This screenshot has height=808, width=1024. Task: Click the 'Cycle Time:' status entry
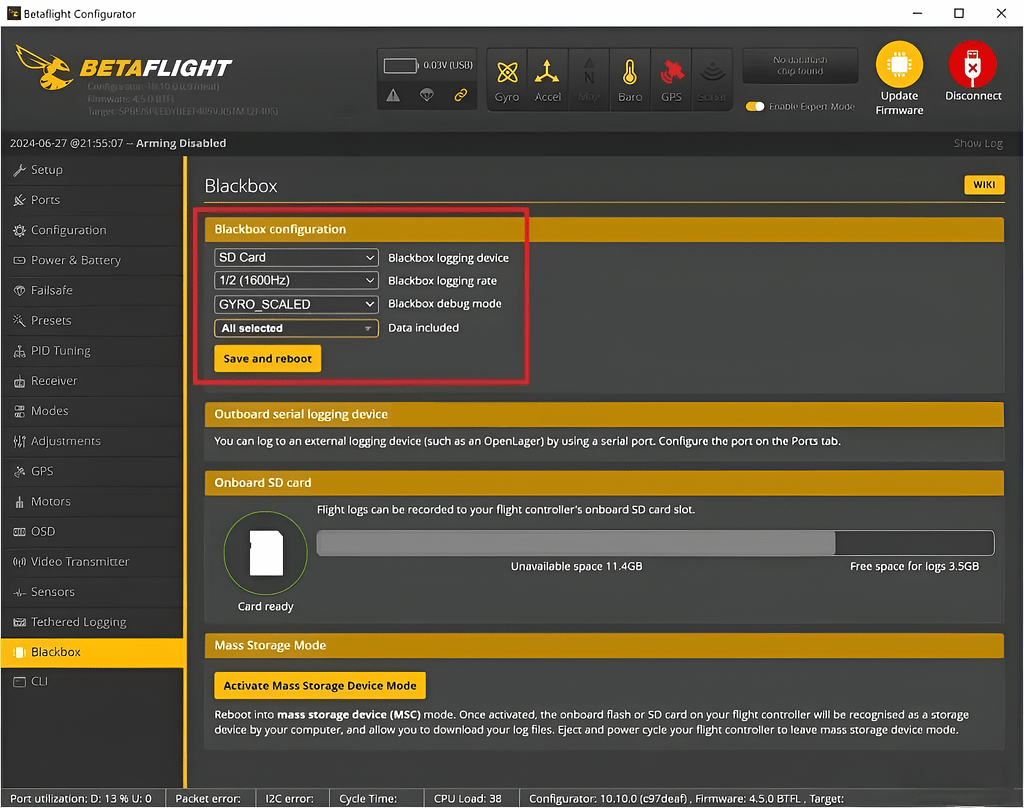pos(368,798)
